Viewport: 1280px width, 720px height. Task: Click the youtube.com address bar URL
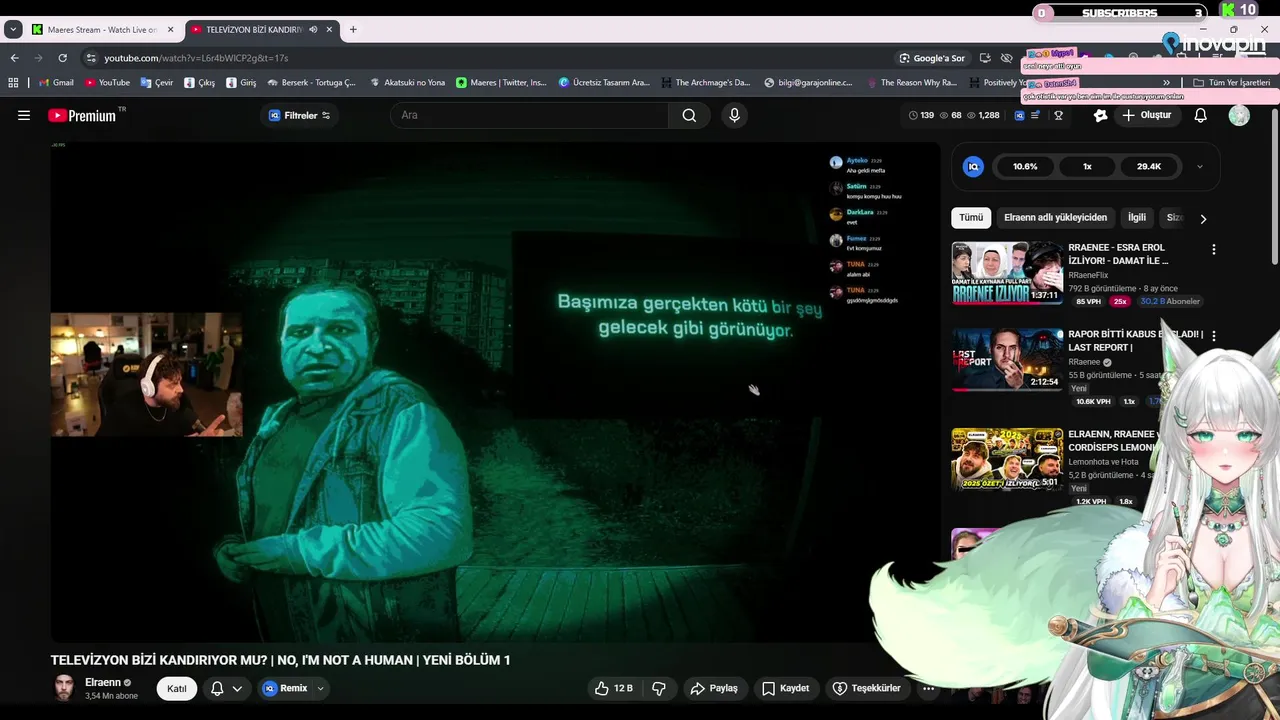coord(196,58)
